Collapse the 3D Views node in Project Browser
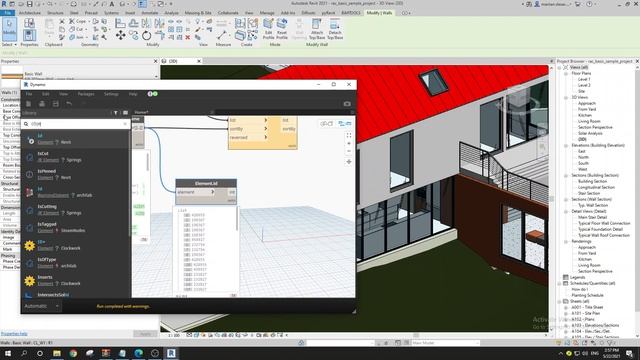This screenshot has height=360, width=640. pos(566,98)
